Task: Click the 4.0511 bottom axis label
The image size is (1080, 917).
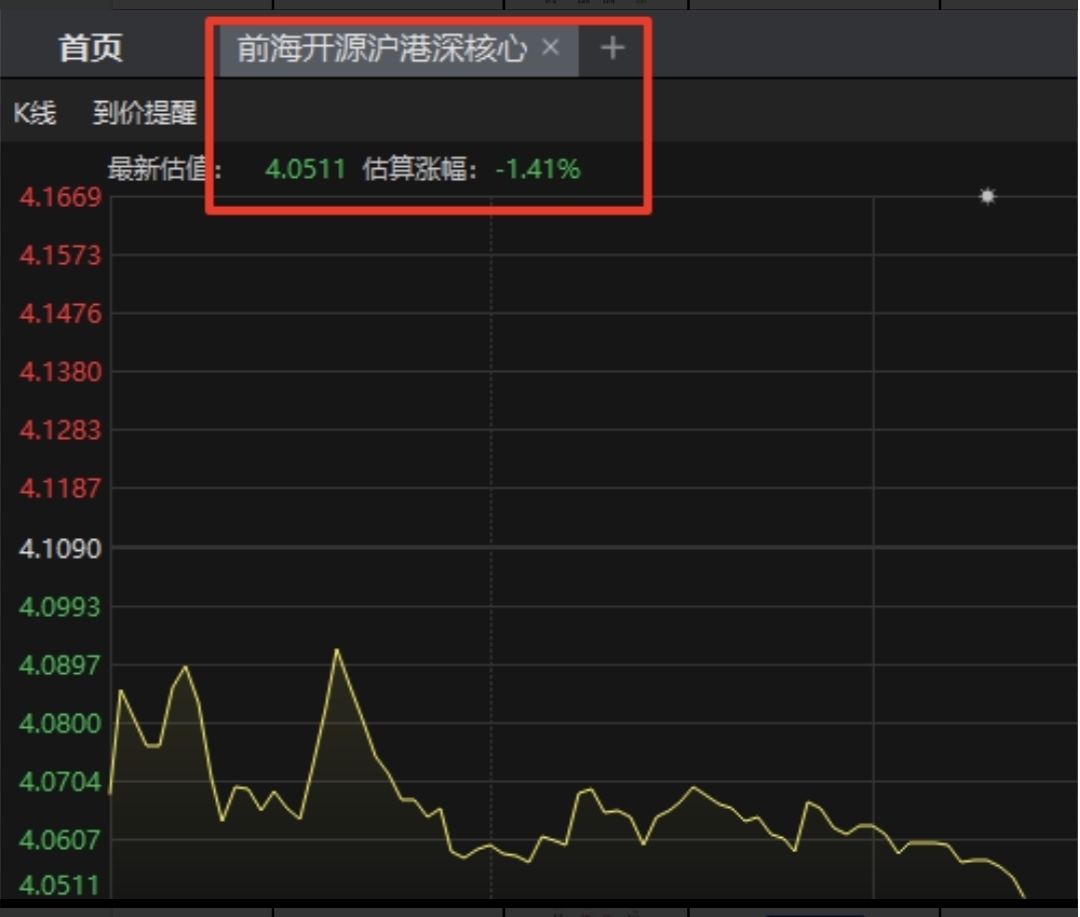Action: pos(60,885)
